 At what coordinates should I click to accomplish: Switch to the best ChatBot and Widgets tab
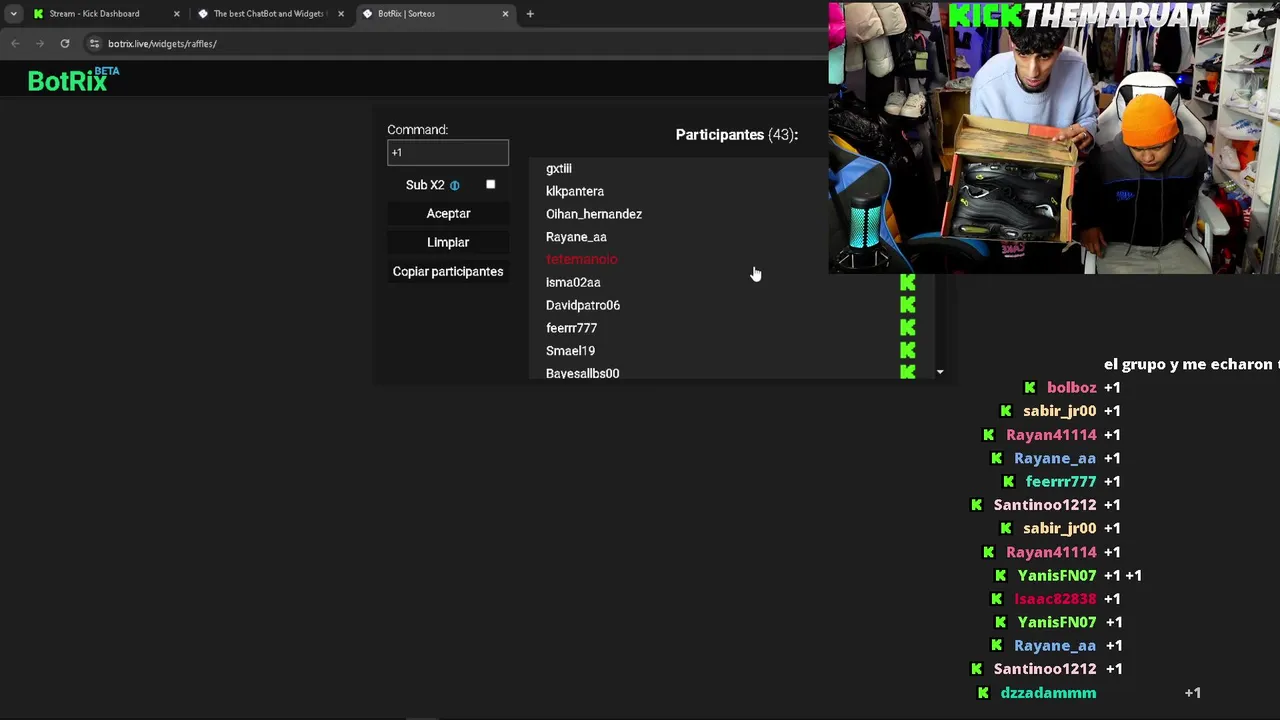268,14
